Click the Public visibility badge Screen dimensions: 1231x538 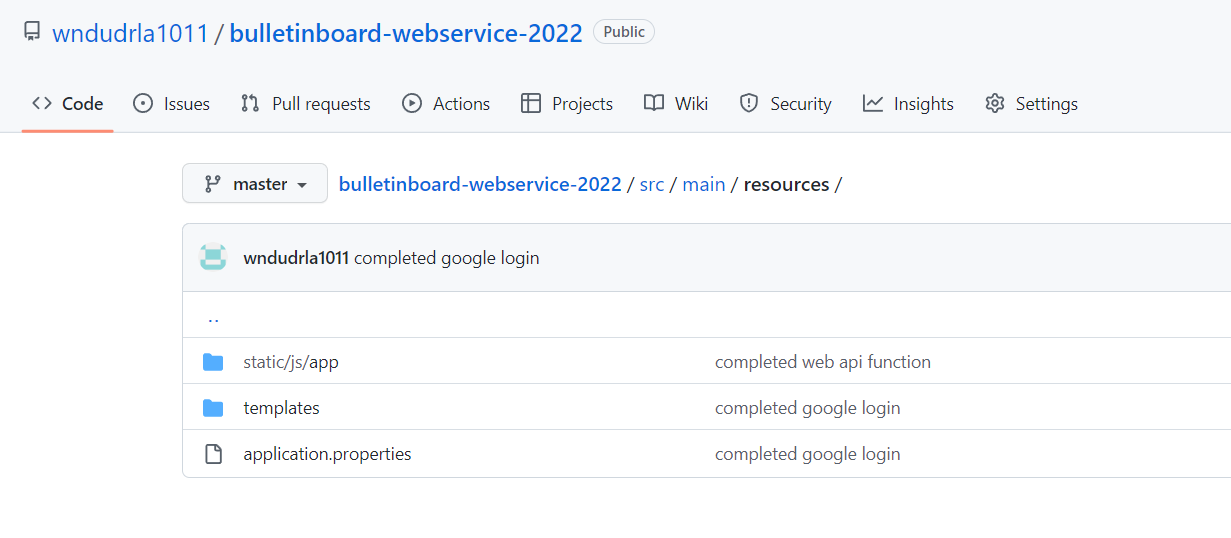click(624, 32)
